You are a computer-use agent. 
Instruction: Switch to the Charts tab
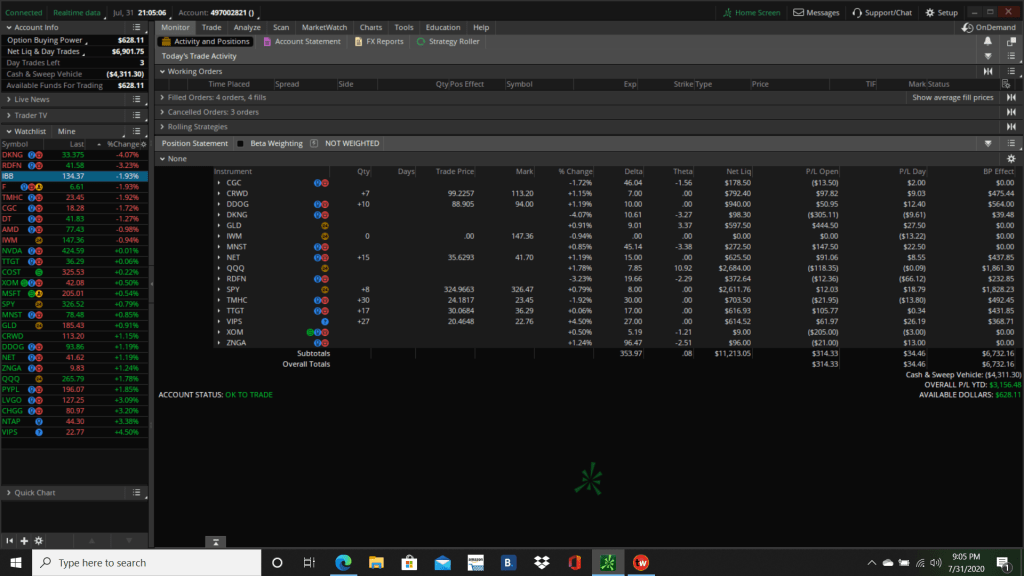370,27
